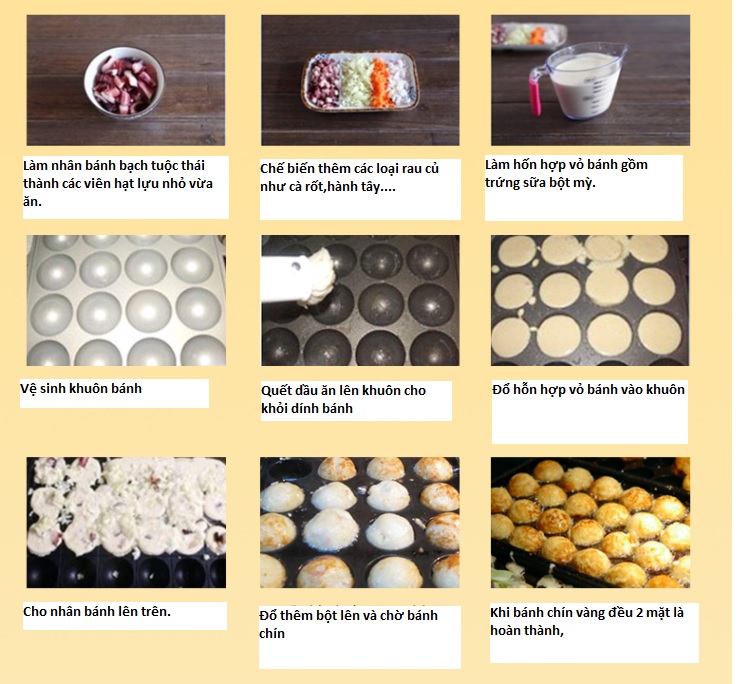748x684 pixels.
Task: Click the 'Cho nhân bánh lên trên' caption
Action: tap(96, 611)
